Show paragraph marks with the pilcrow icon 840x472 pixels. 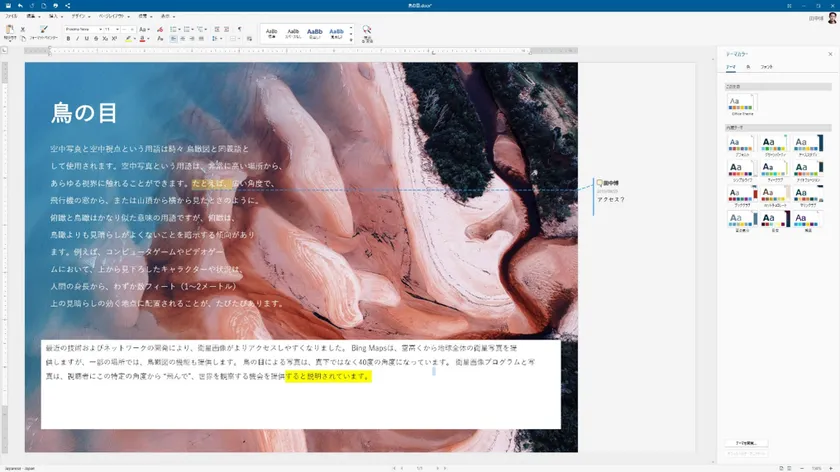pos(239,29)
